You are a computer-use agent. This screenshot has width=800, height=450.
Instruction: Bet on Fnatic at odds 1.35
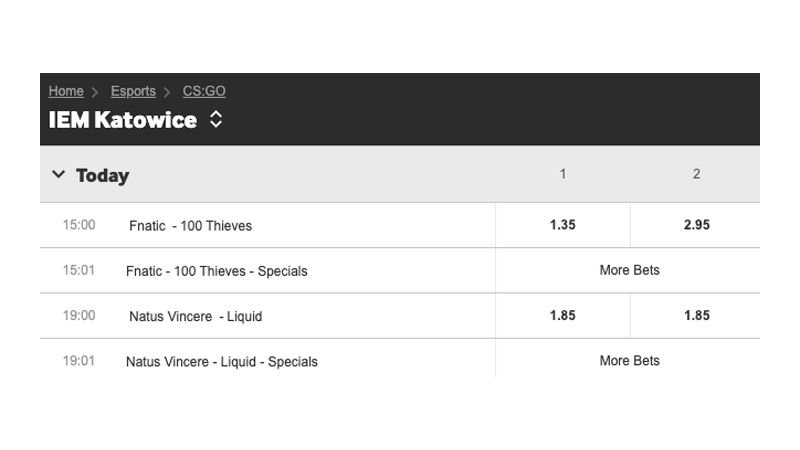pyautogui.click(x=562, y=225)
